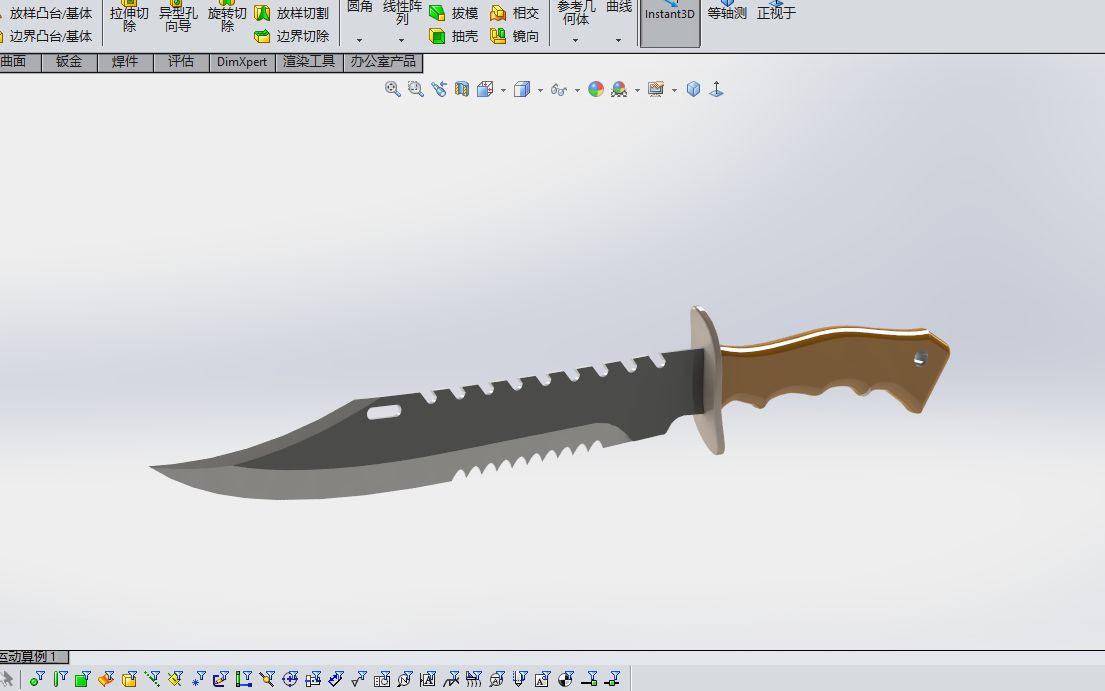This screenshot has height=691, width=1105.
Task: Click the View Orientation icon
Action: pyautogui.click(x=485, y=89)
